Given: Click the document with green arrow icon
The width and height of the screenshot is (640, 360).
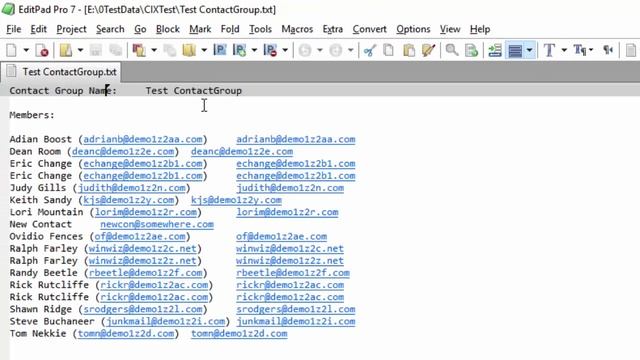Looking at the screenshot, I should [x=471, y=51].
